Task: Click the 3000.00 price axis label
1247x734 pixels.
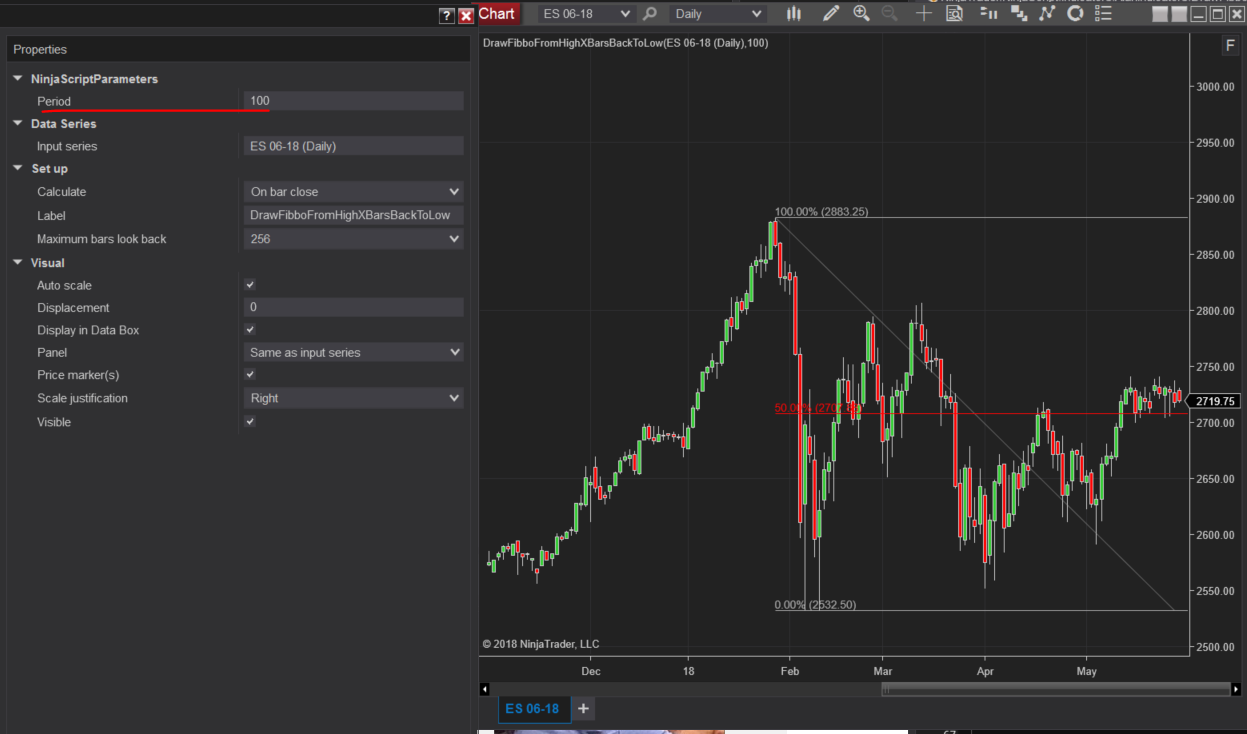Action: tap(1216, 87)
